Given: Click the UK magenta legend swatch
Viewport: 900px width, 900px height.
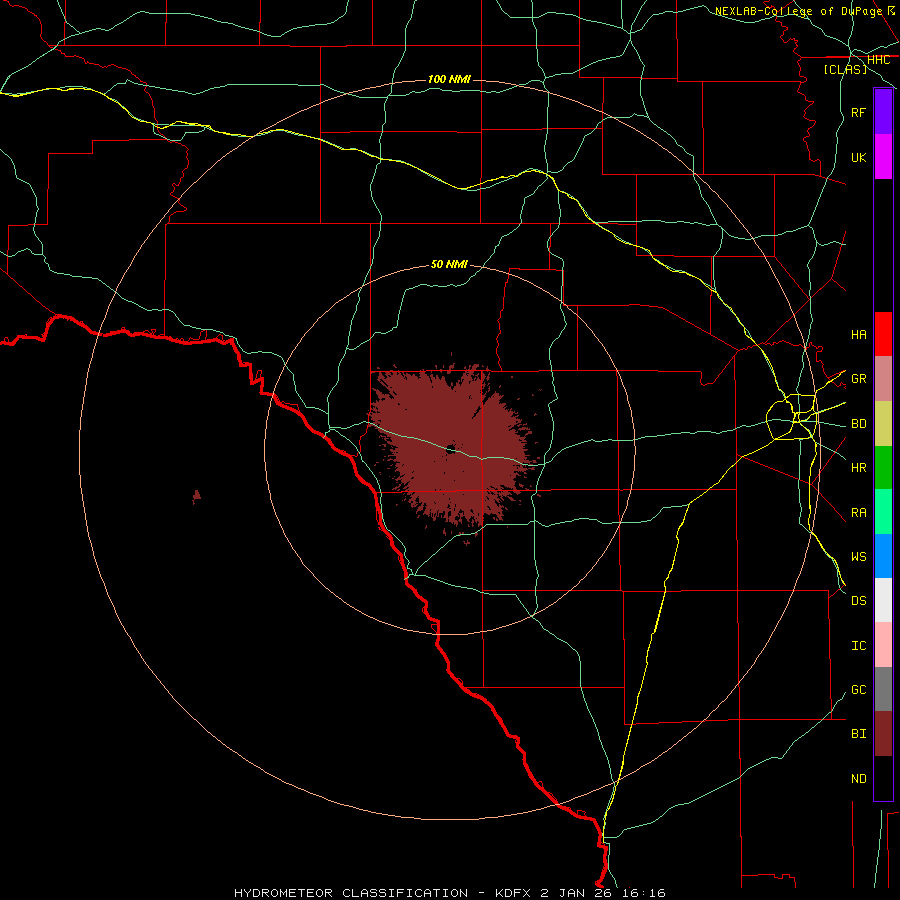Looking at the screenshot, I should pos(883,157).
